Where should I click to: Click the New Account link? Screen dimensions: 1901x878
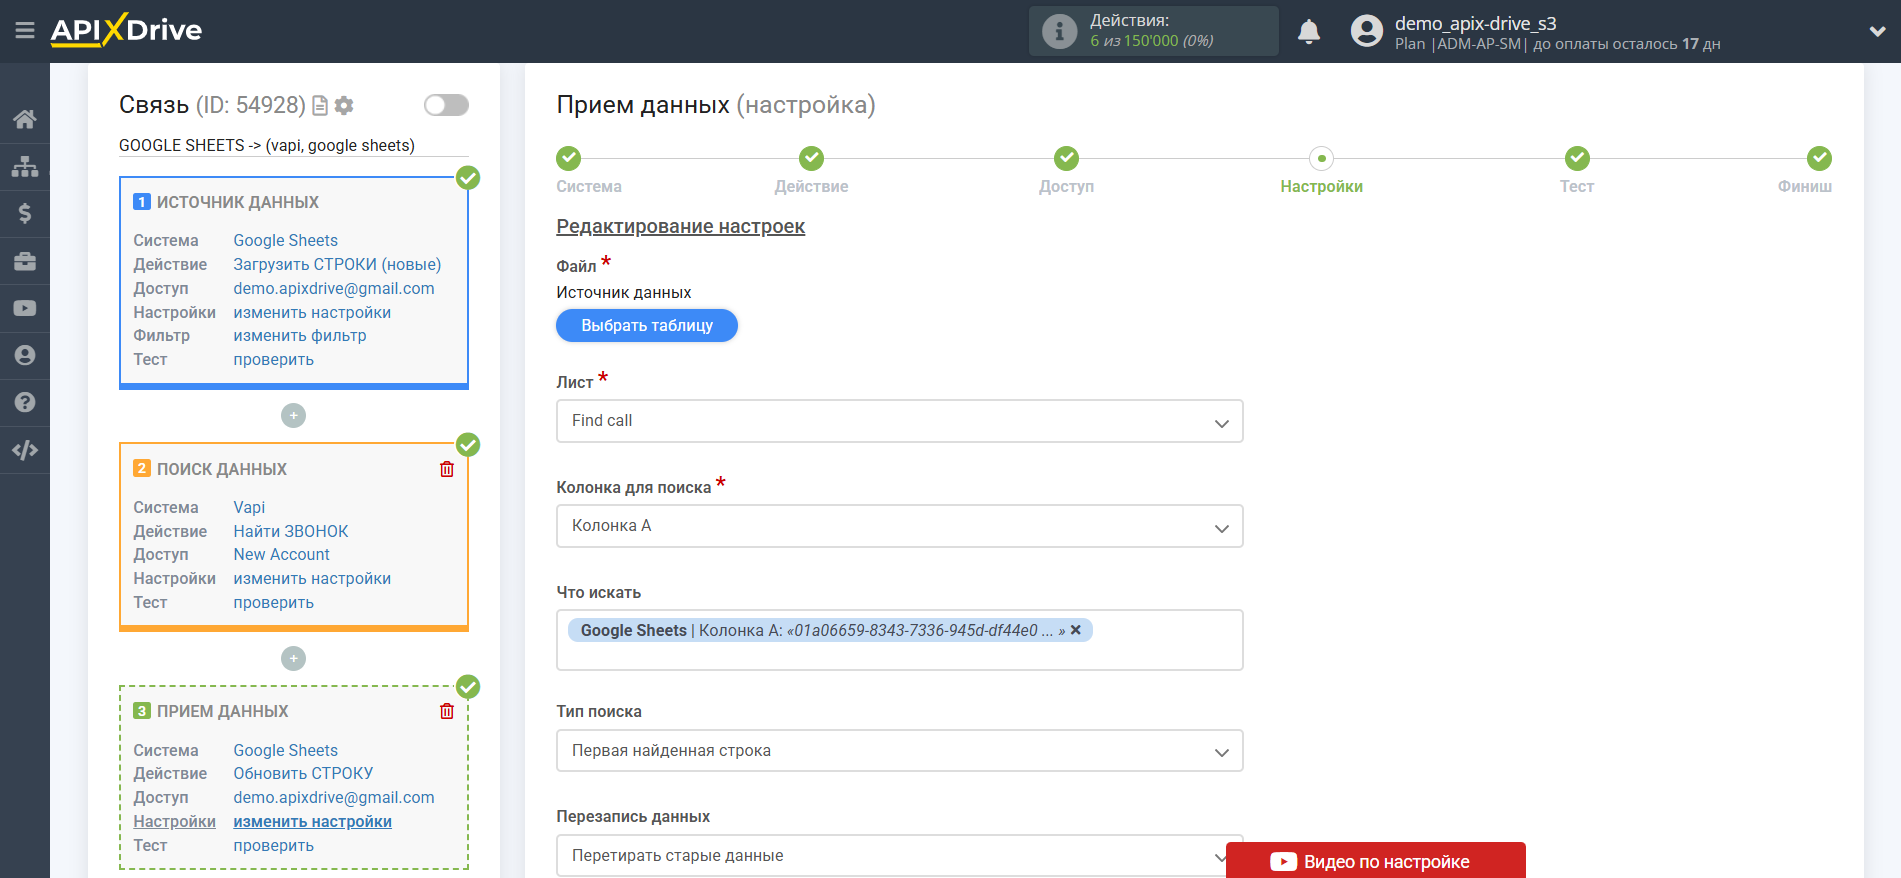click(x=281, y=554)
